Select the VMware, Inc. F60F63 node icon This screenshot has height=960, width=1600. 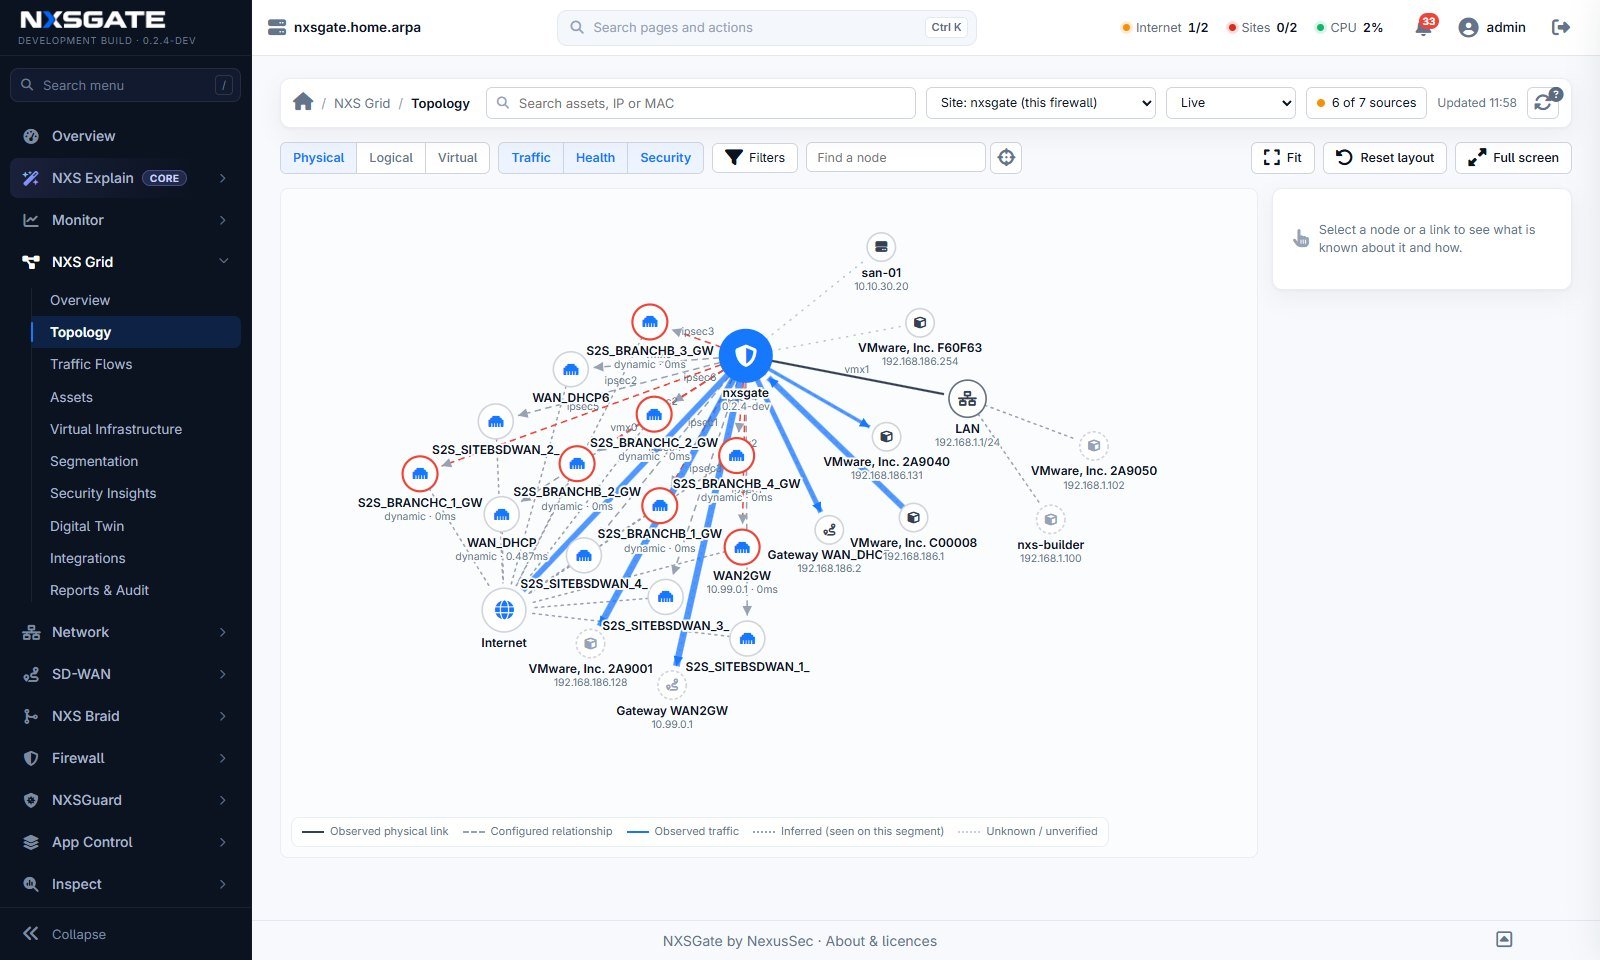point(920,322)
